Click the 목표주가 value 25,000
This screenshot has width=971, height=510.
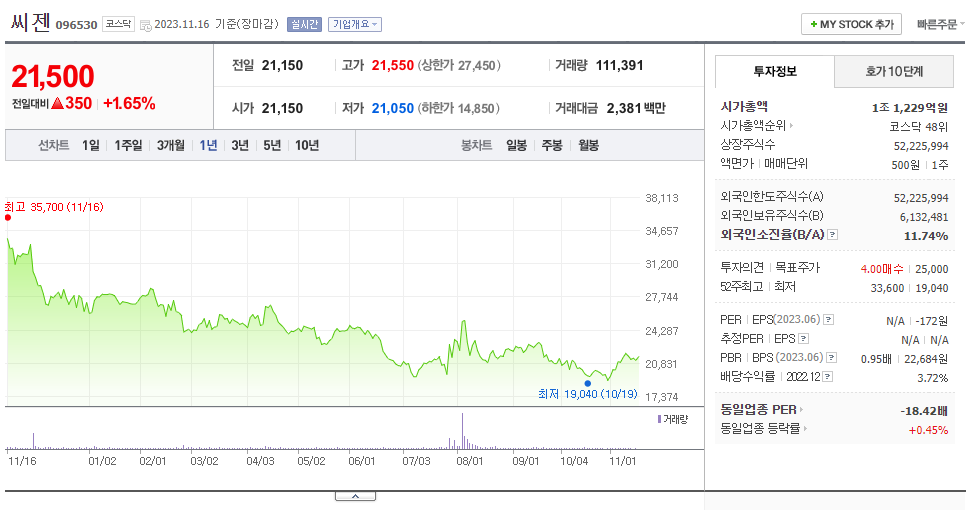point(931,269)
